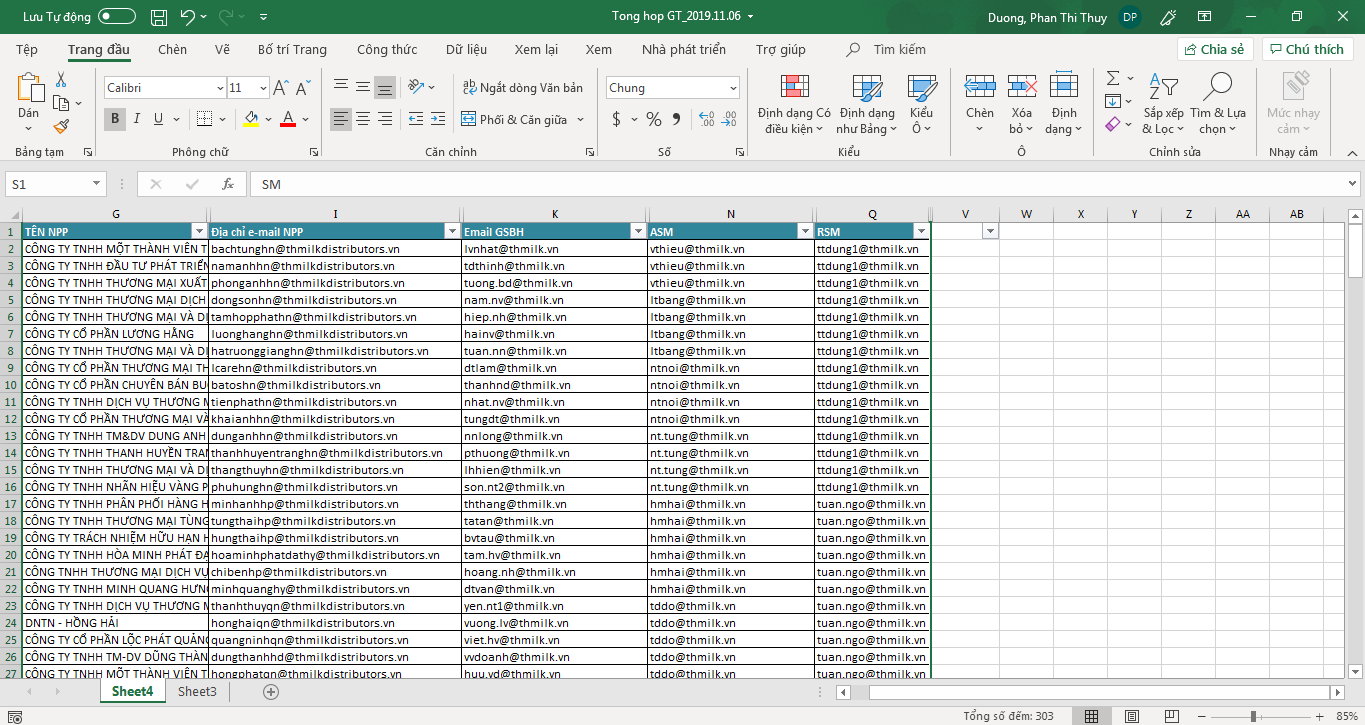Image resolution: width=1365 pixels, height=725 pixels.
Task: Toggle Wrap Text option
Action: pyautogui.click(x=522, y=88)
